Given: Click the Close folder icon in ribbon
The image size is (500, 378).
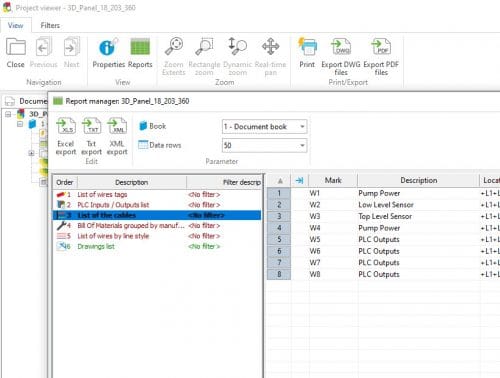Looking at the screenshot, I should tap(16, 47).
